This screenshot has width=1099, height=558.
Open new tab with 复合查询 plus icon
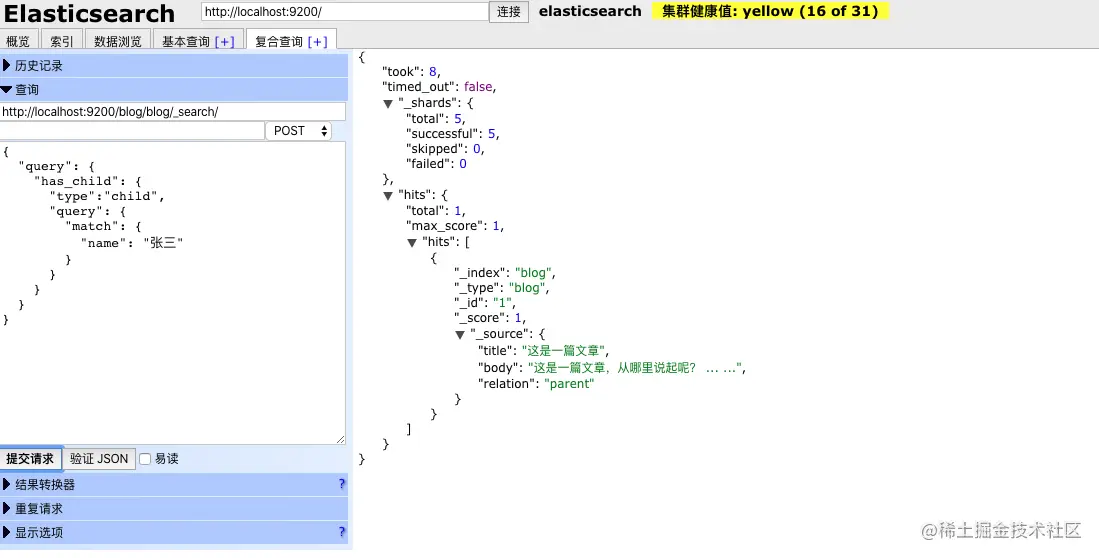click(317, 41)
